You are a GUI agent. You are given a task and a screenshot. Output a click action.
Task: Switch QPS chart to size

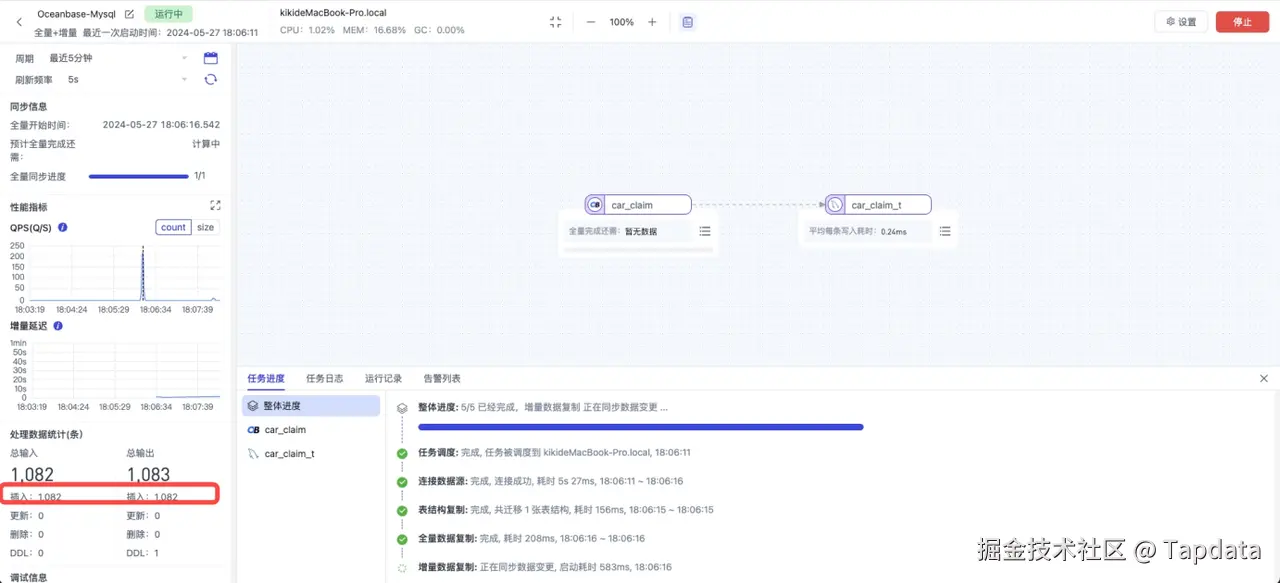pos(205,227)
